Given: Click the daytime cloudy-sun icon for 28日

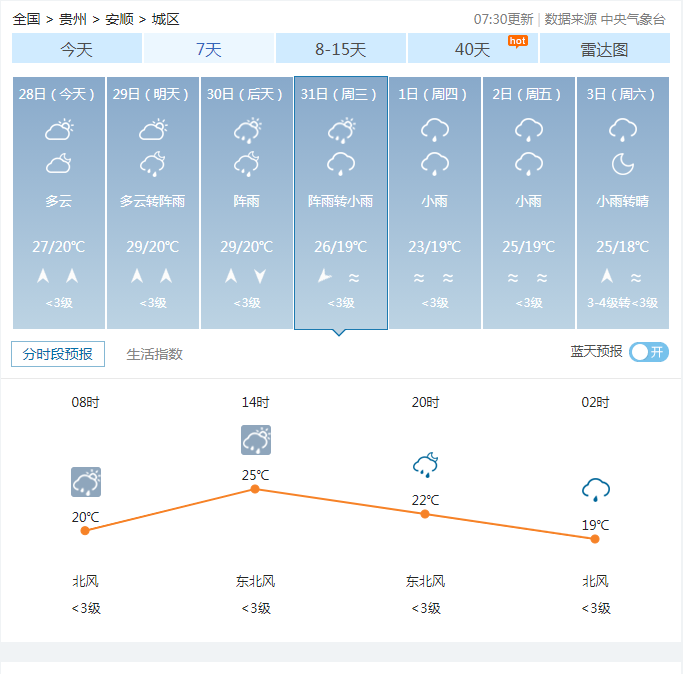Looking at the screenshot, I should [59, 129].
